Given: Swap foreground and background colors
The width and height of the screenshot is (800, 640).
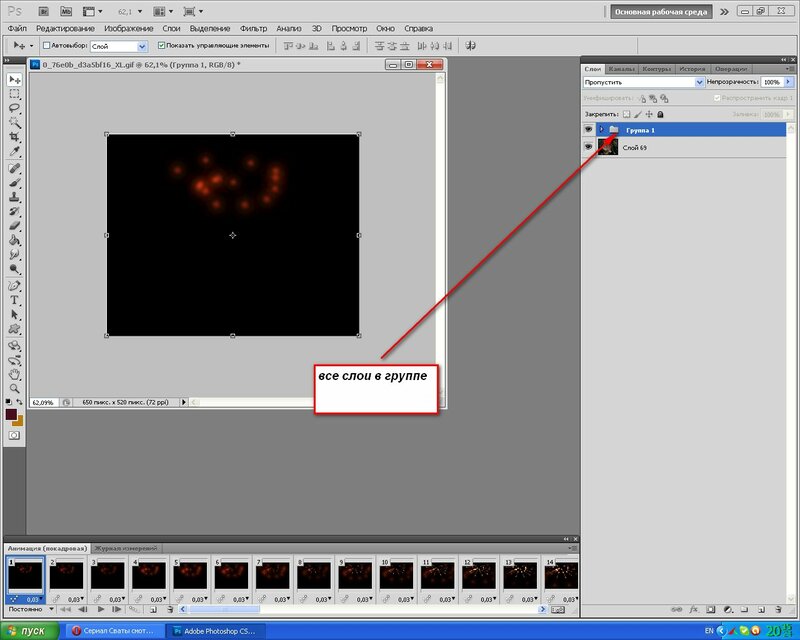Looking at the screenshot, I should click(19, 402).
